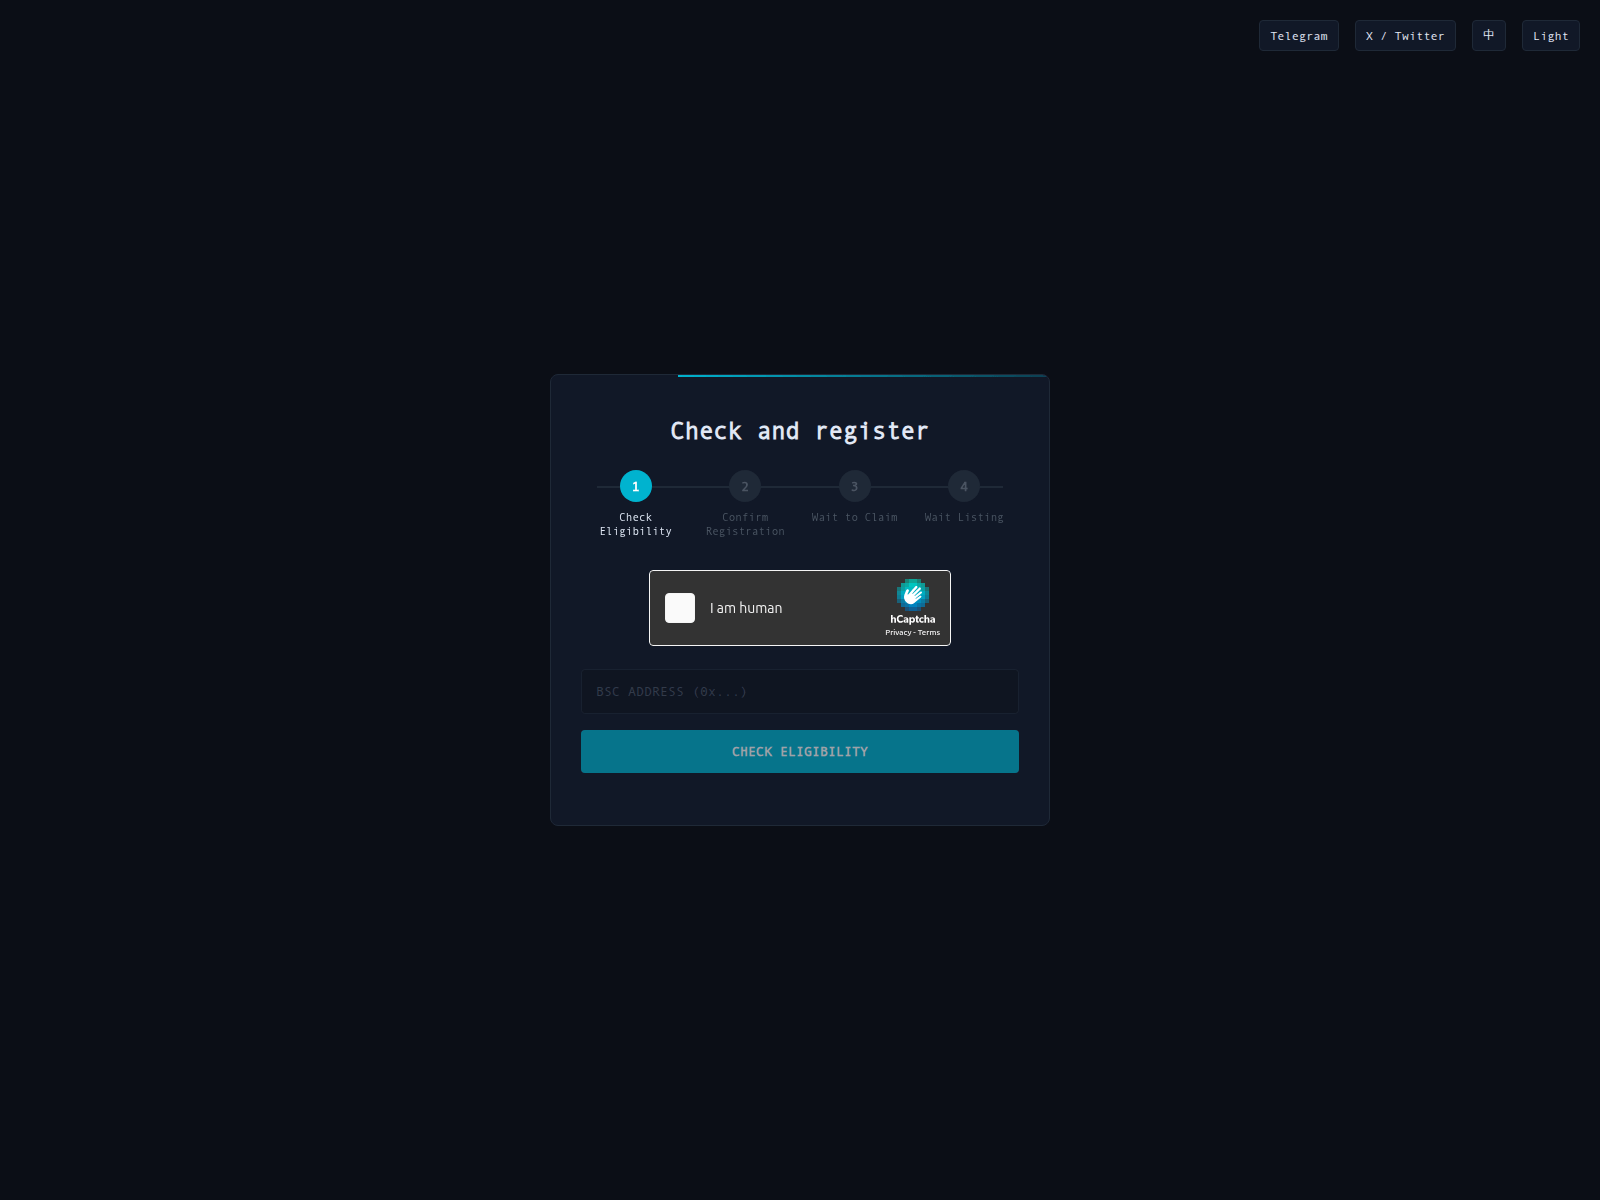The height and width of the screenshot is (1200, 1600).
Task: Open the Telegram channel link
Action: pos(1298,35)
